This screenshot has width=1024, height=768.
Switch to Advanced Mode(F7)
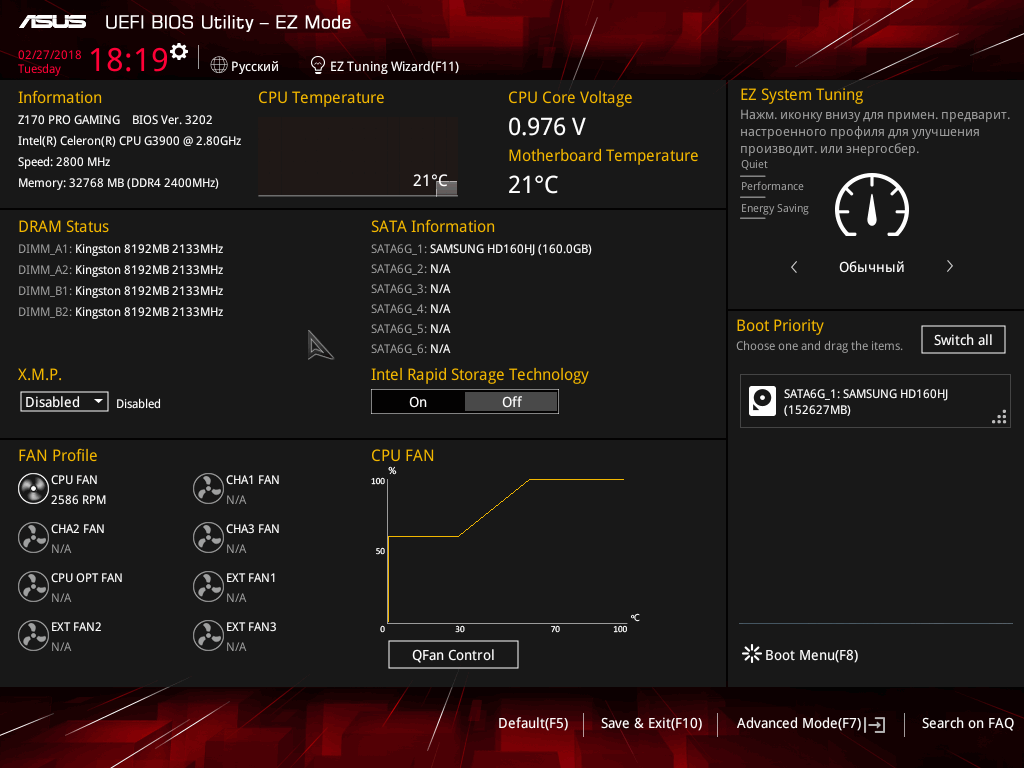click(x=799, y=724)
